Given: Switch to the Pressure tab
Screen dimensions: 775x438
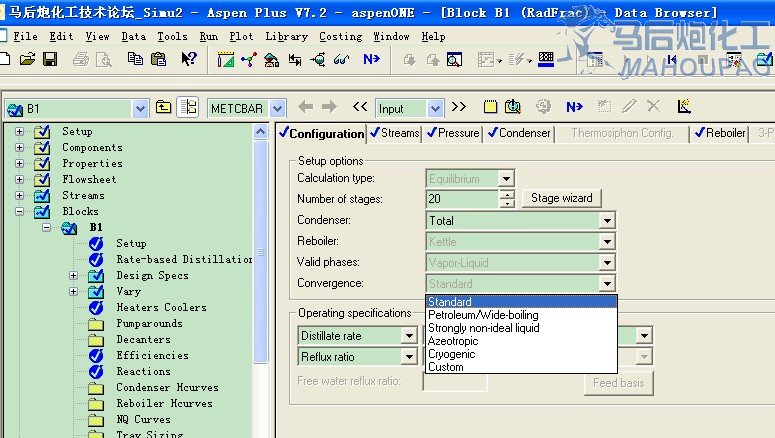Looking at the screenshot, I should pyautogui.click(x=453, y=133).
